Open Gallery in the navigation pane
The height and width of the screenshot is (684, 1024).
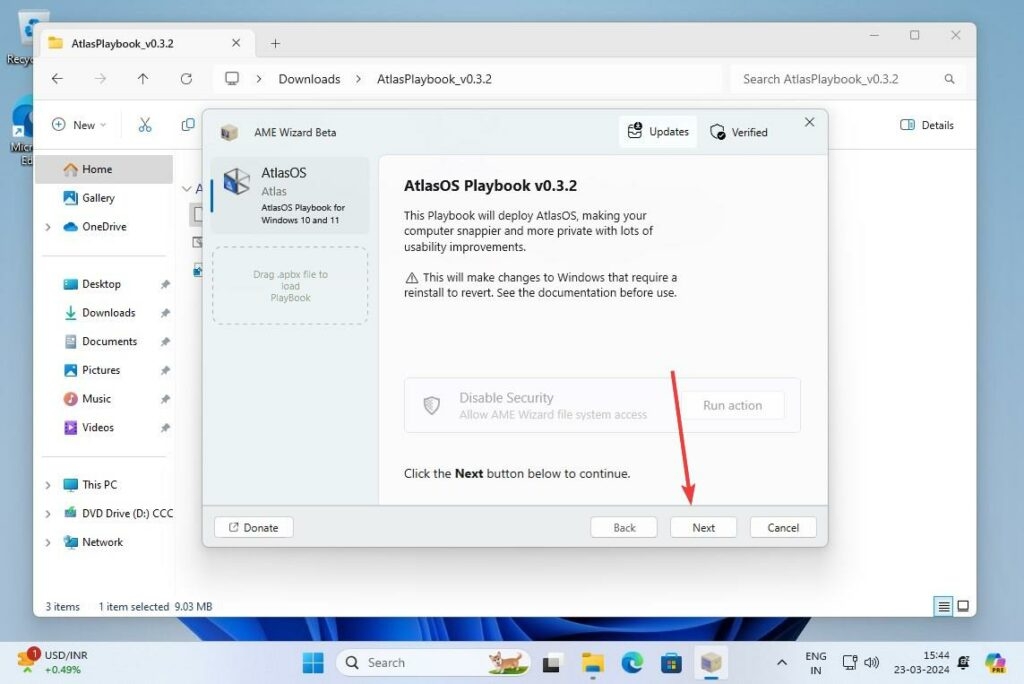98,198
